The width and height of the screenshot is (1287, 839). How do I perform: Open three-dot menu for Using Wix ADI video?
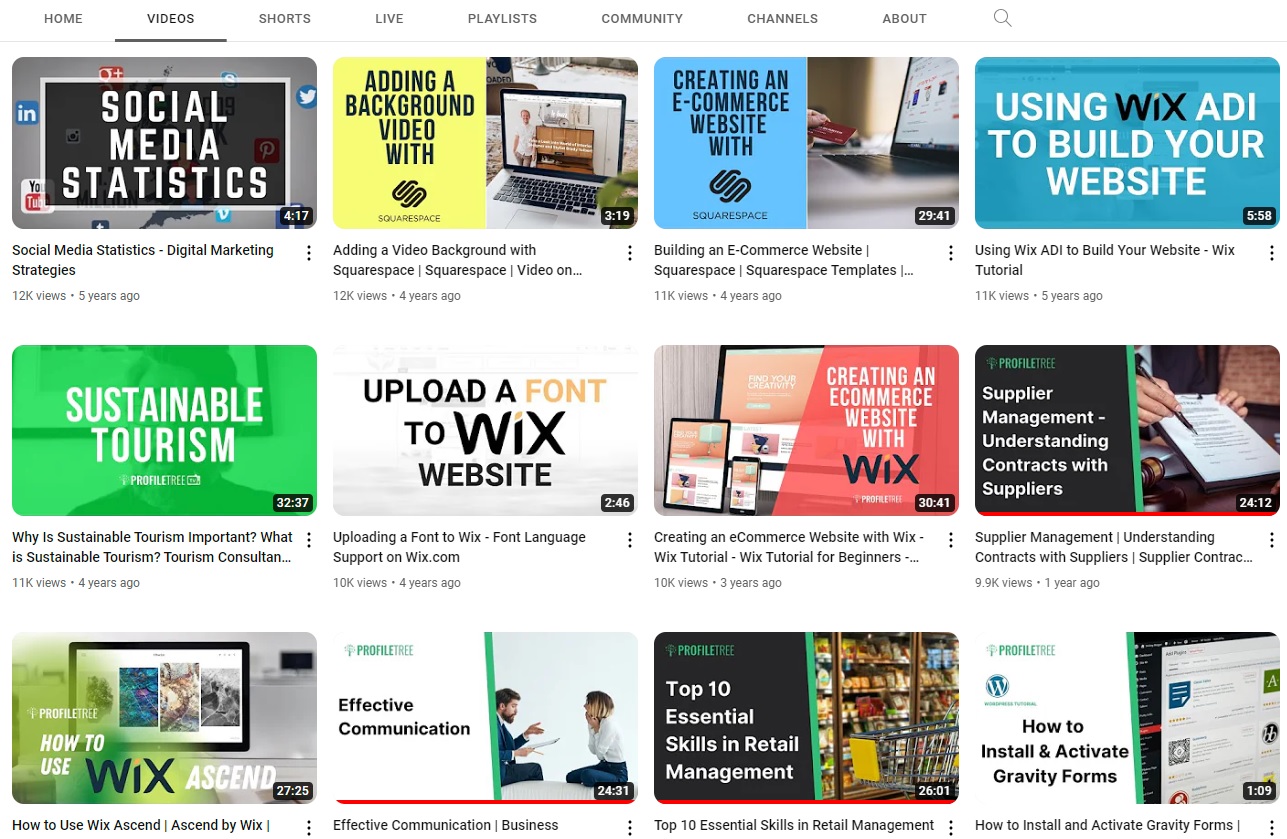point(1272,253)
